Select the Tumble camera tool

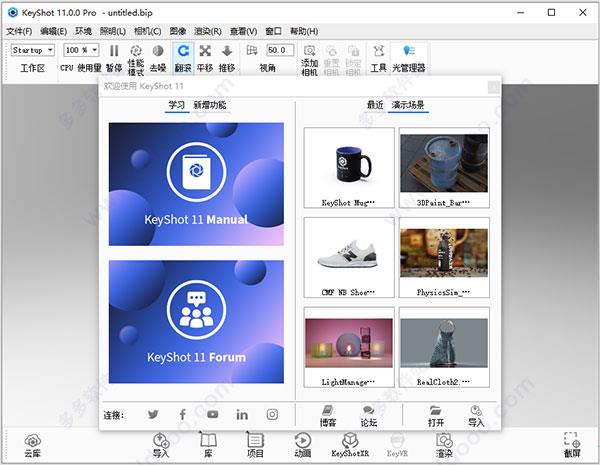pyautogui.click(x=182, y=52)
